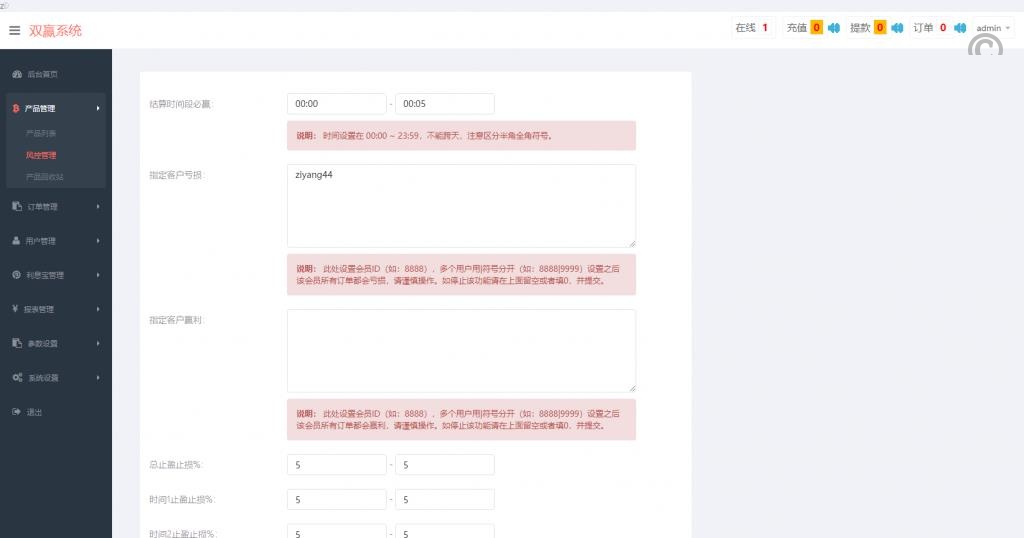Expand the 订单管理 sidebar menu

tap(55, 207)
